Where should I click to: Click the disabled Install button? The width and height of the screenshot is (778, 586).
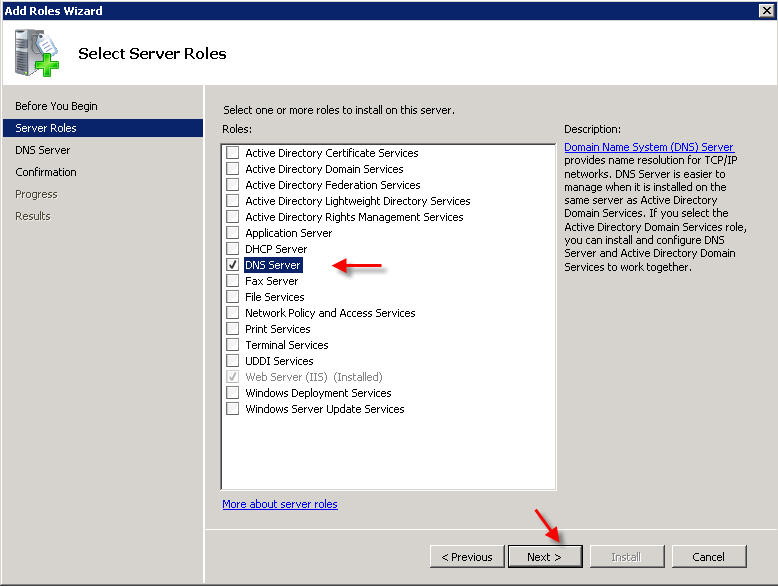pyautogui.click(x=627, y=557)
